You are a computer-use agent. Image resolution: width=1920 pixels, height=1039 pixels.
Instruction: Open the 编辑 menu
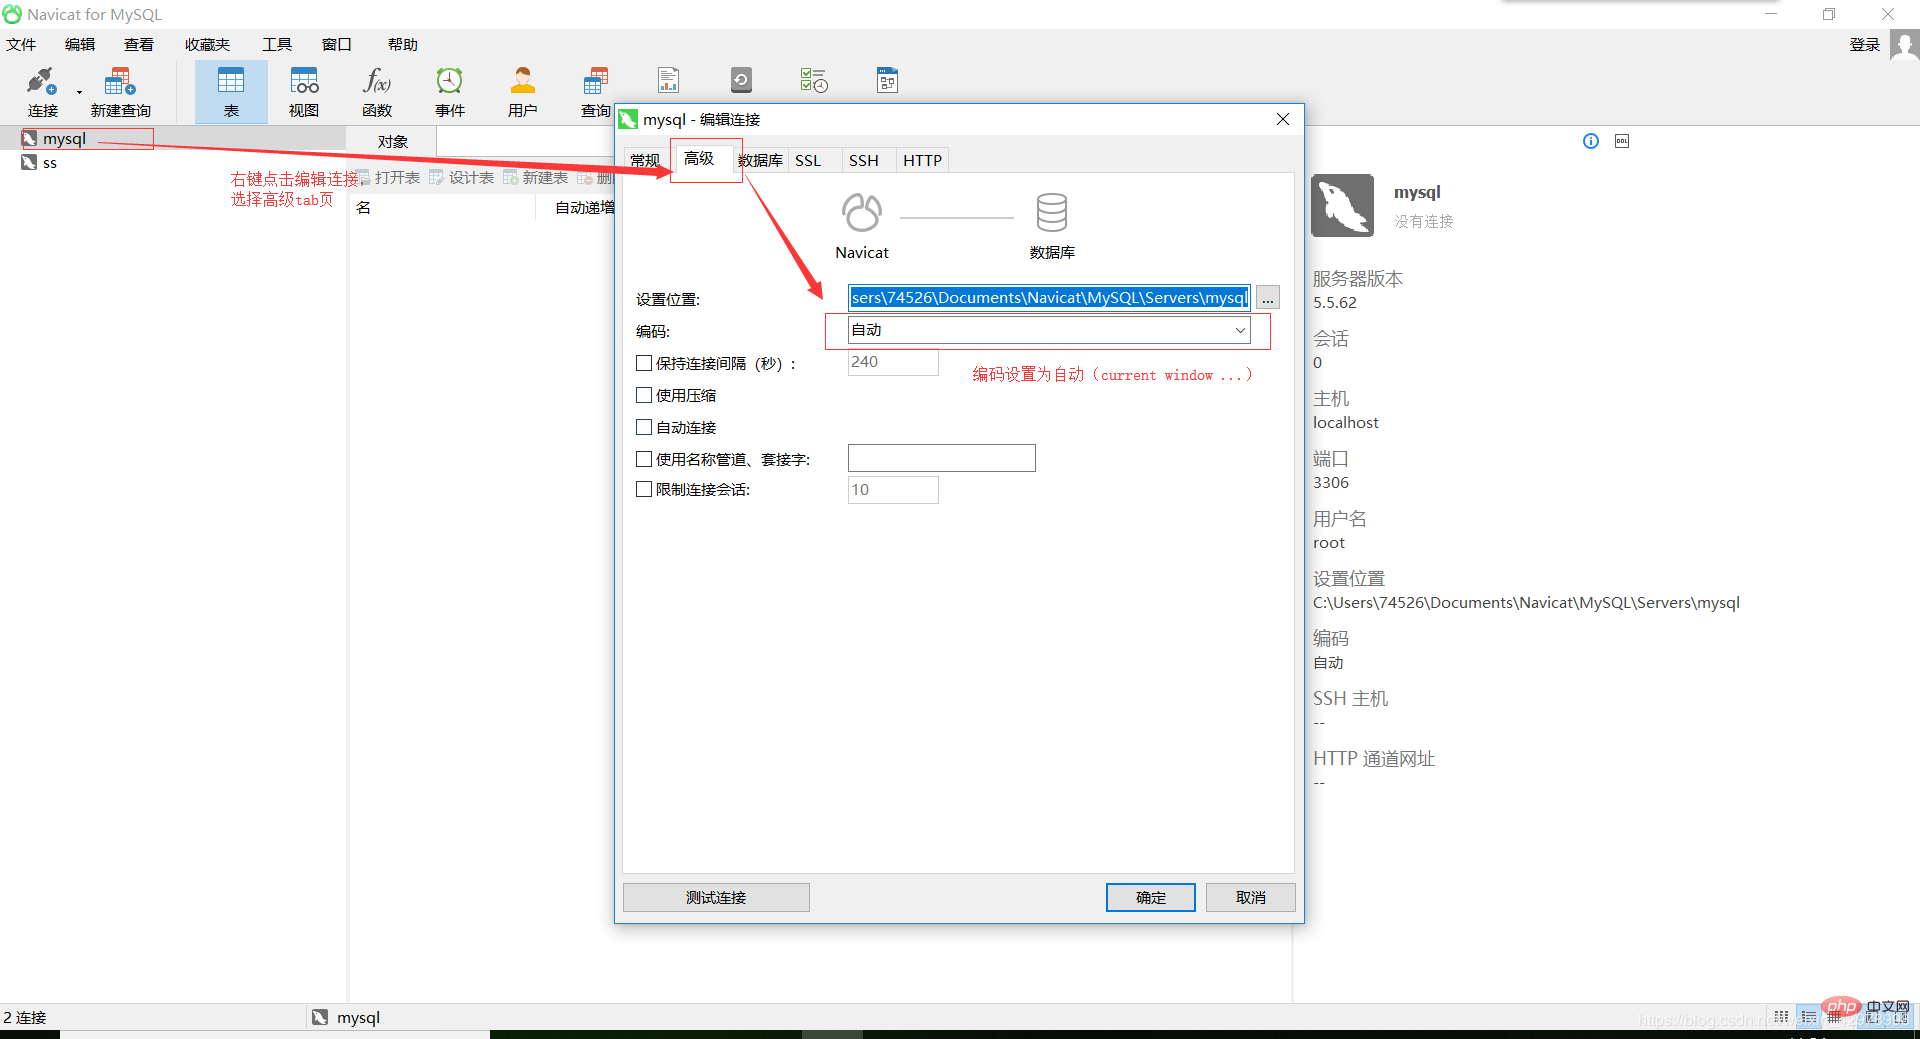[80, 45]
